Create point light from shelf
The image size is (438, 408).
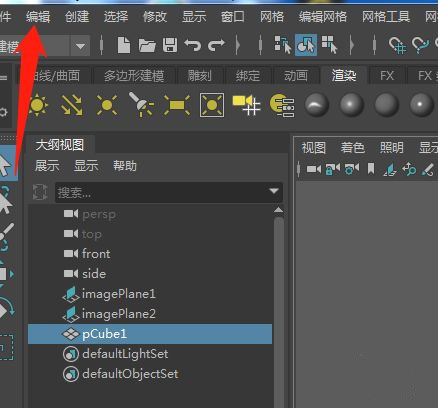[107, 105]
